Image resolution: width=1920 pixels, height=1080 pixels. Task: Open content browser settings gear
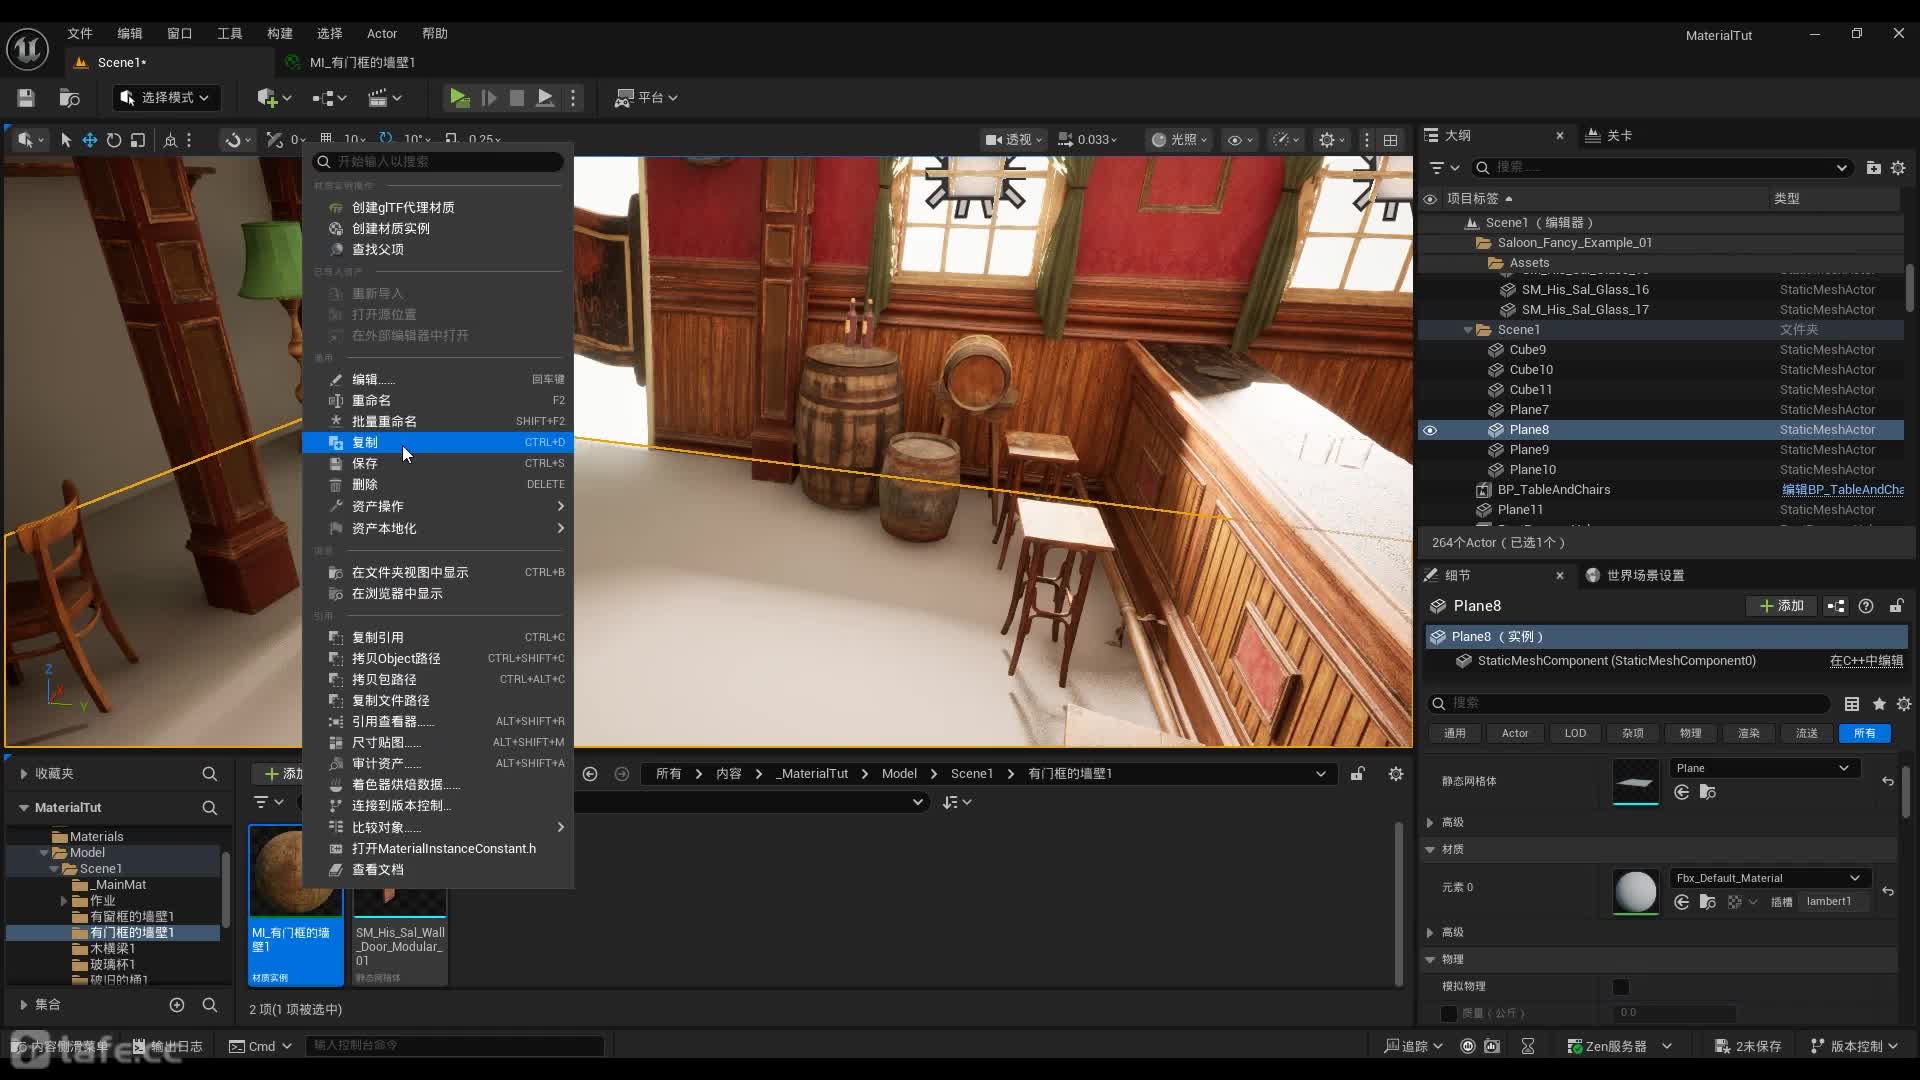click(1396, 774)
